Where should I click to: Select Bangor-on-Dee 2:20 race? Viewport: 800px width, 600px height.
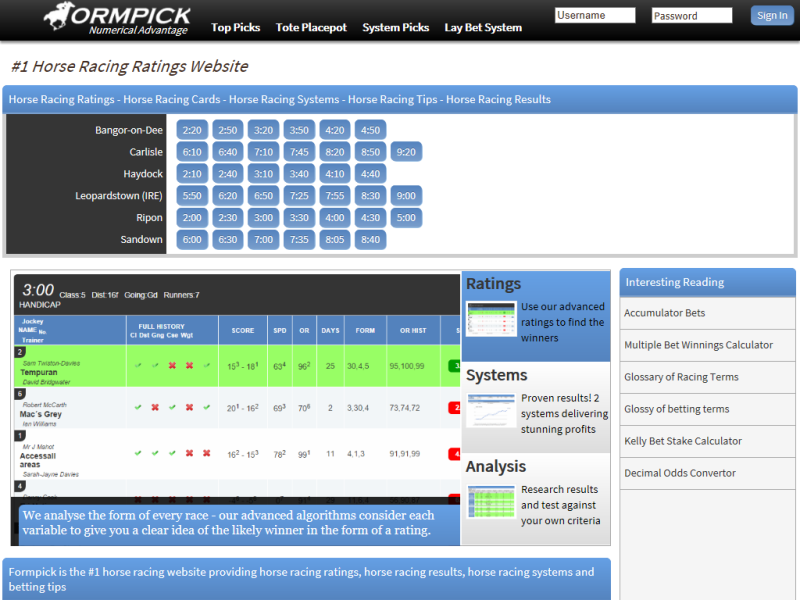click(192, 130)
